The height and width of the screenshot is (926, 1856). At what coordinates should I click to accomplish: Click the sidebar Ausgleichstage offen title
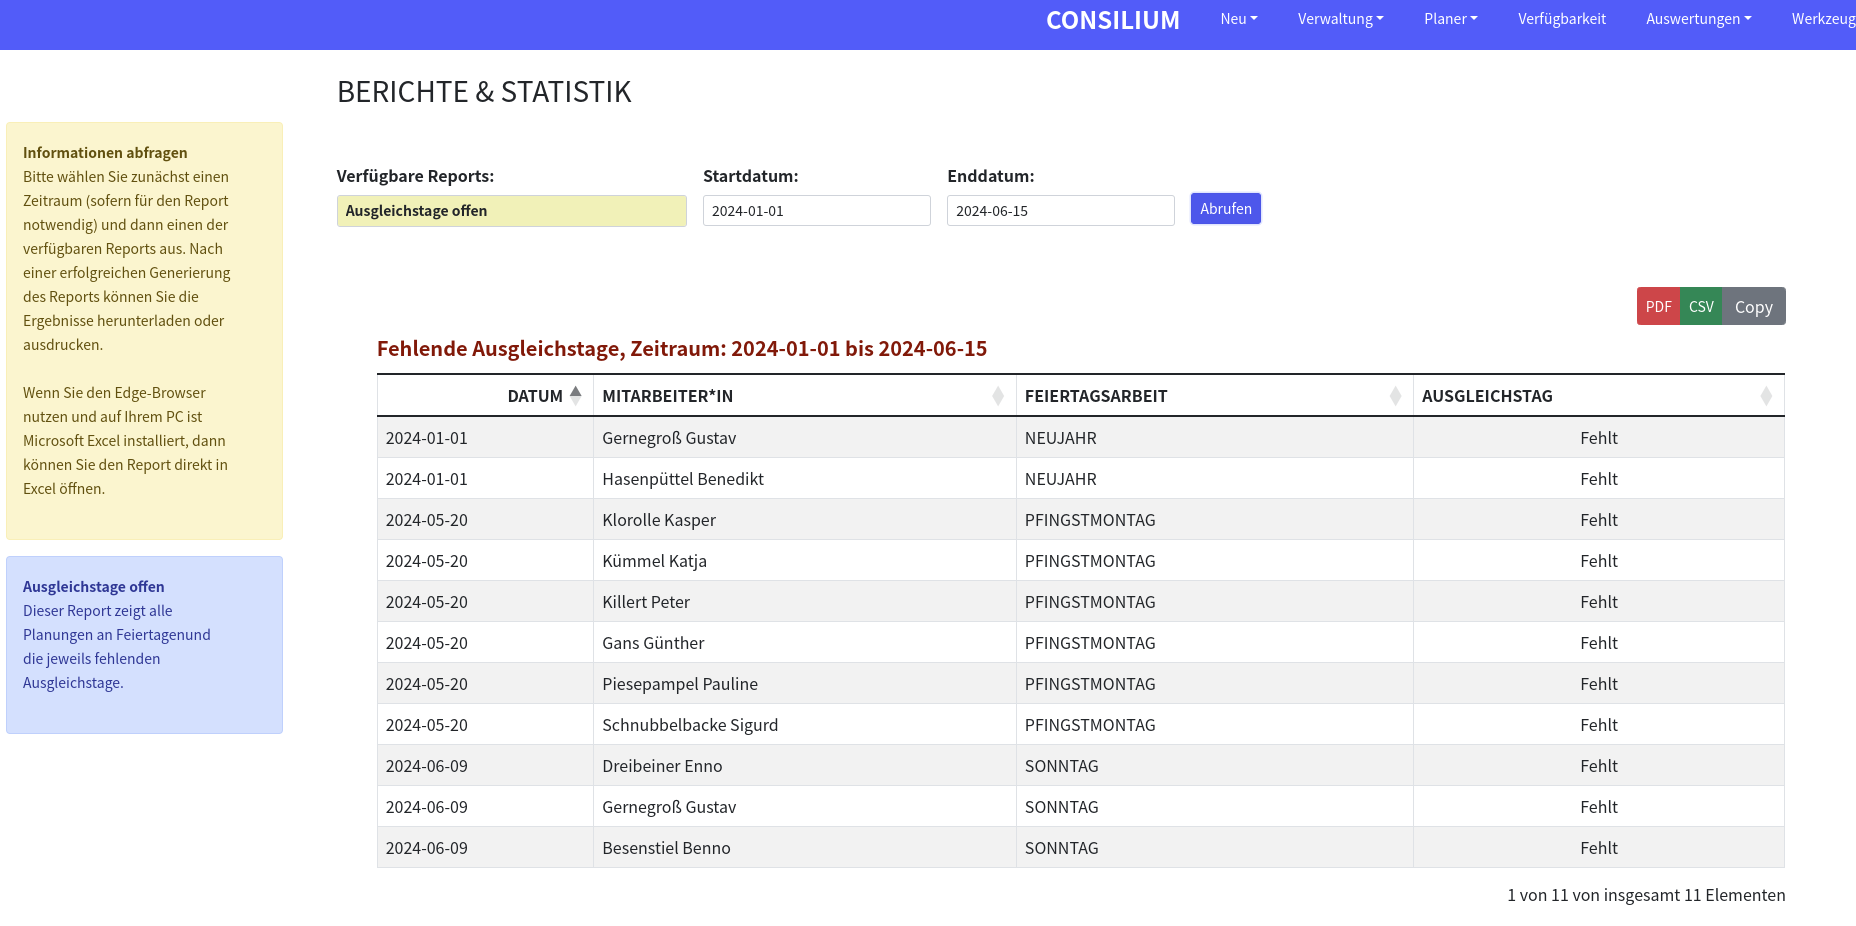(x=94, y=587)
